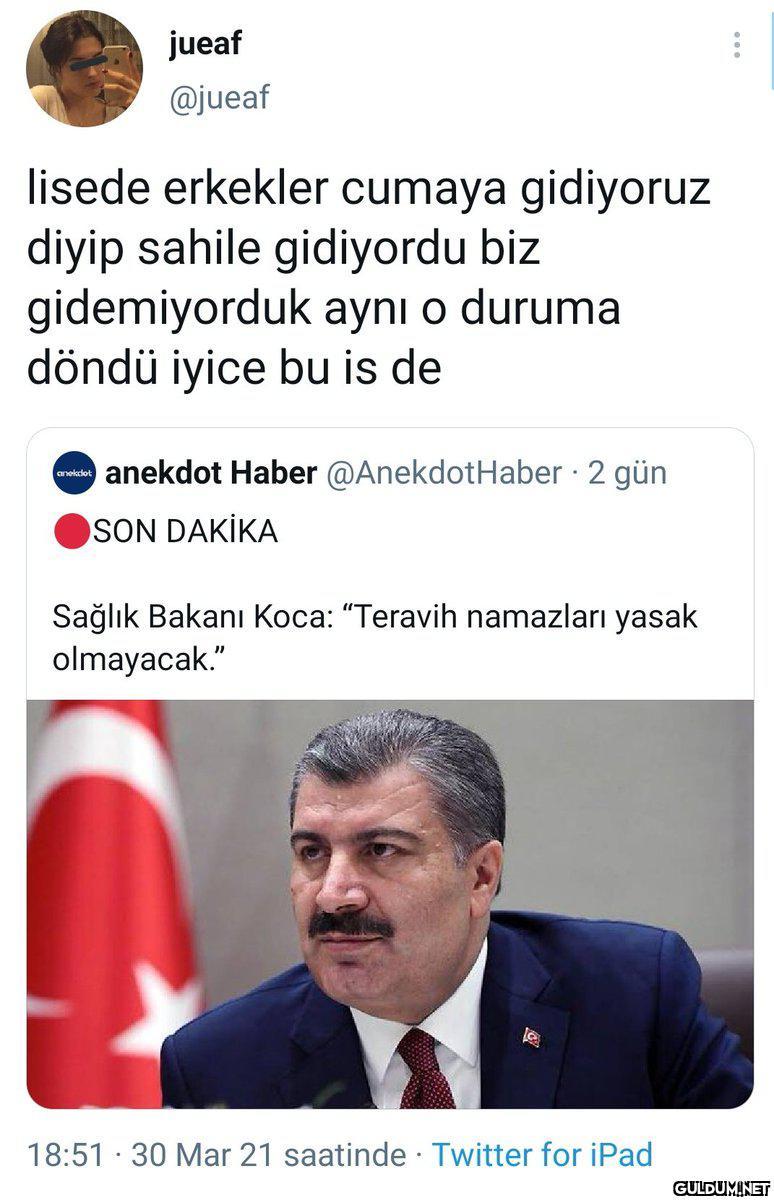Click the '2 gün' quoted tweet timestamp
Viewport: 774px width, 1200px height.
[627, 473]
